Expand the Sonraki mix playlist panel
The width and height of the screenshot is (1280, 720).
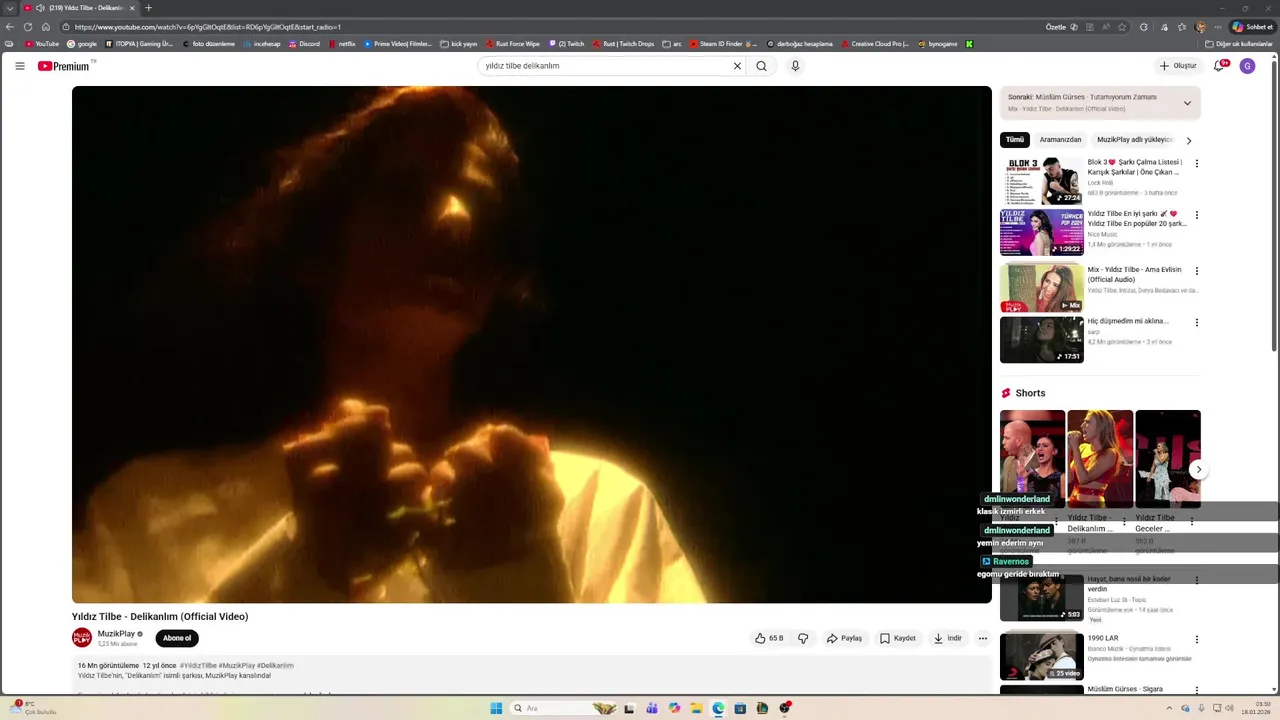click(1187, 103)
